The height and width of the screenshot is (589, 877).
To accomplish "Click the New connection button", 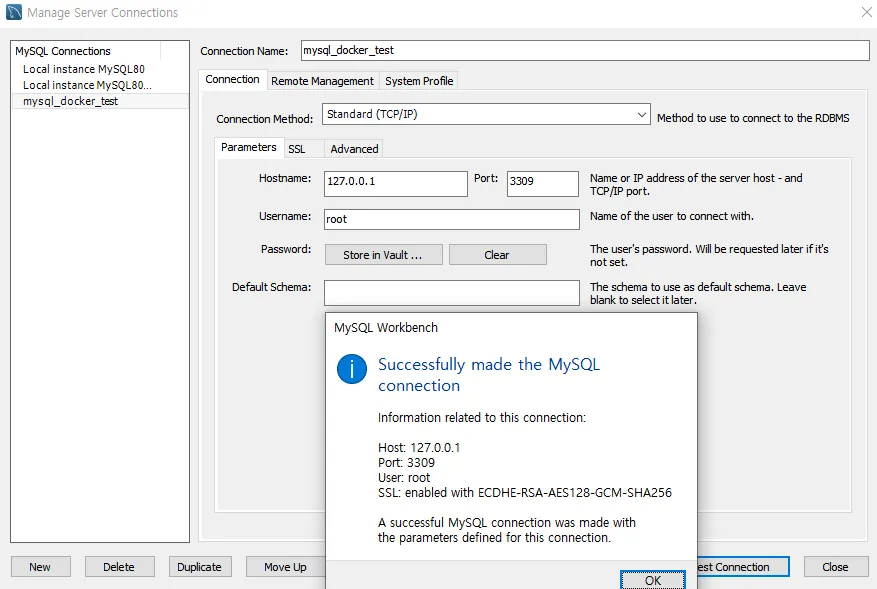I will coord(40,567).
